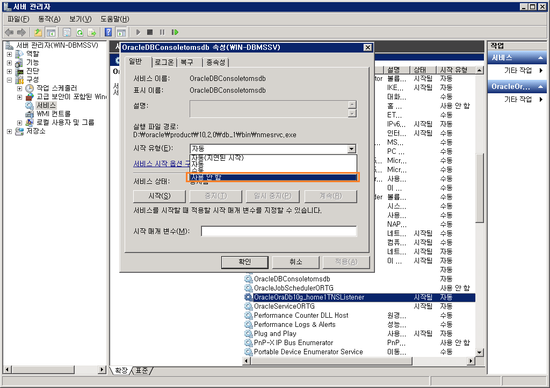Switch to the 복구 tab

click(187, 62)
